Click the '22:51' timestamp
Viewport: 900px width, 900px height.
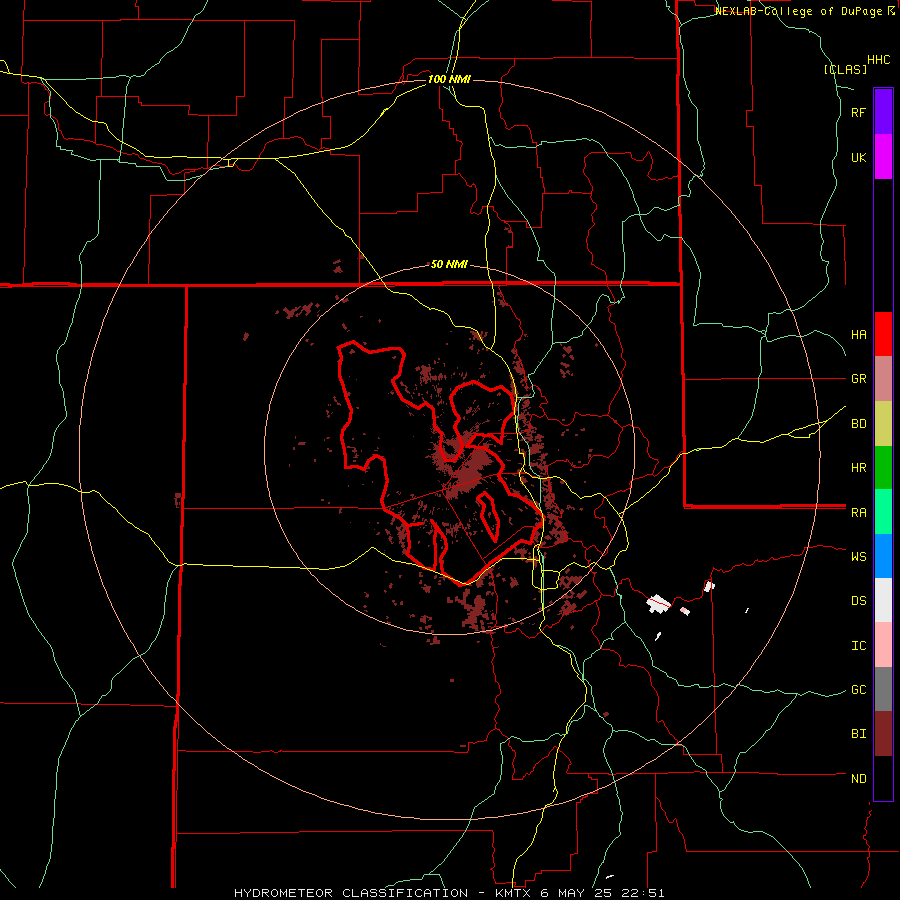click(643, 893)
